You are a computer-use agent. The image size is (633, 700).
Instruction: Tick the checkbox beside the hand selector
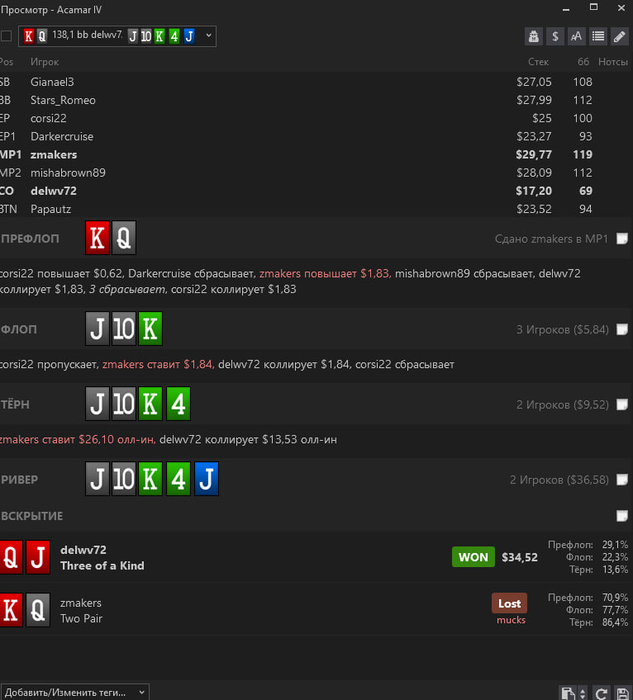(6, 36)
